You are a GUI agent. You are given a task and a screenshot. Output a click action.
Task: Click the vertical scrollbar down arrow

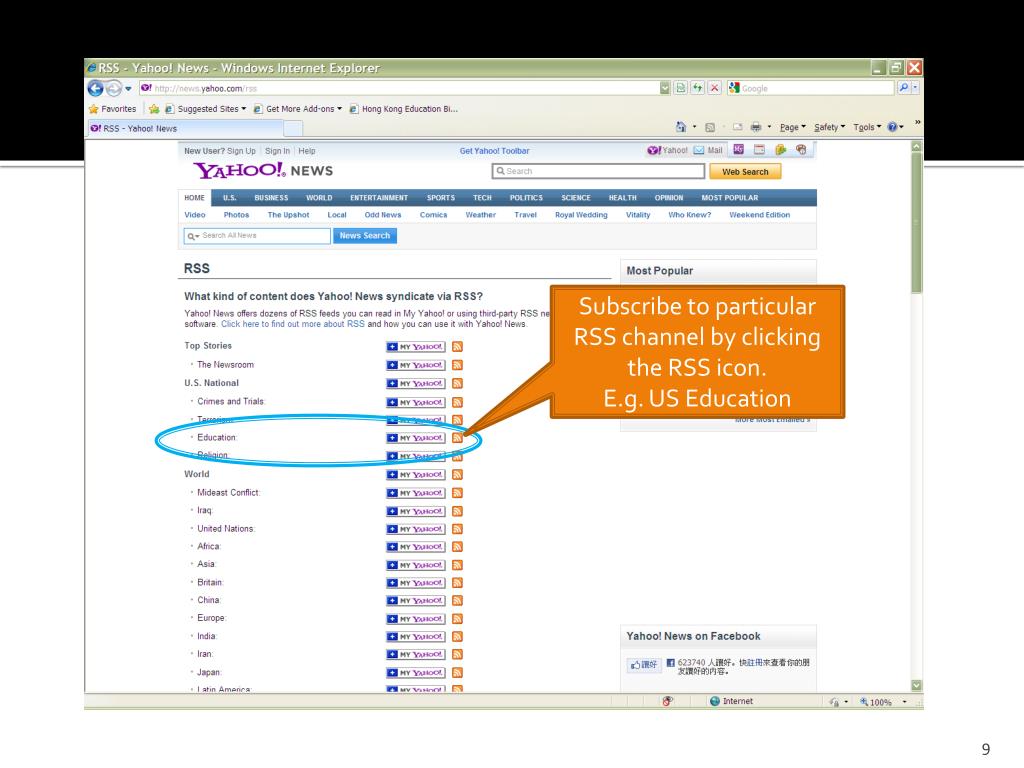point(917,685)
